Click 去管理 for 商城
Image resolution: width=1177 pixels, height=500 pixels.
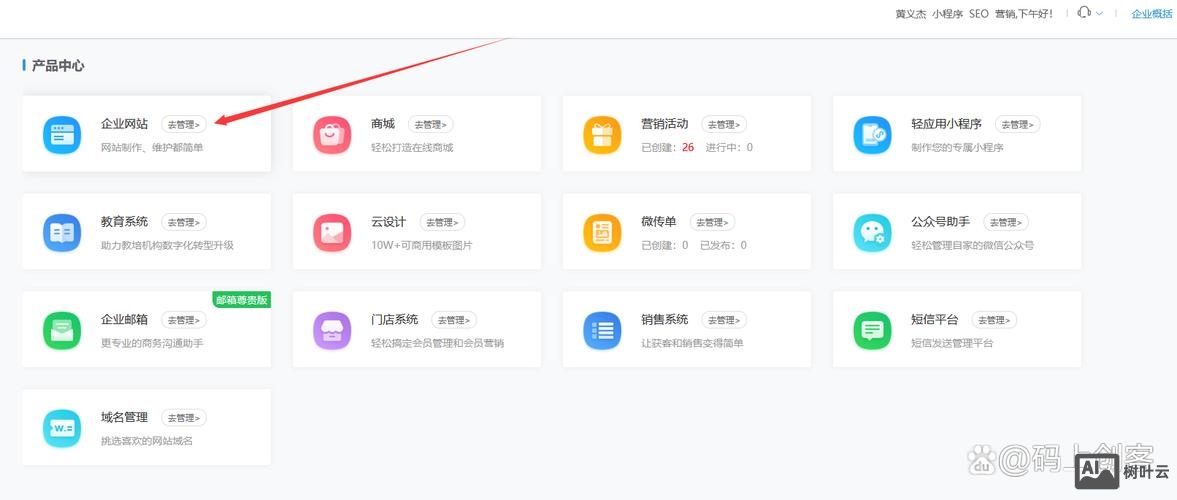point(431,125)
